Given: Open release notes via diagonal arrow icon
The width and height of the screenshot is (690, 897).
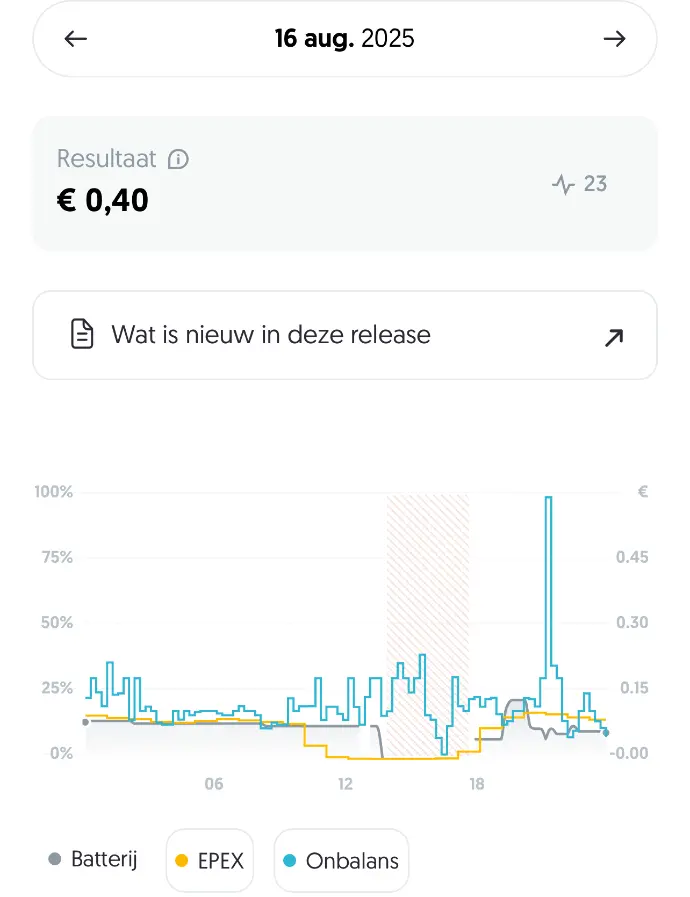Looking at the screenshot, I should (x=614, y=337).
